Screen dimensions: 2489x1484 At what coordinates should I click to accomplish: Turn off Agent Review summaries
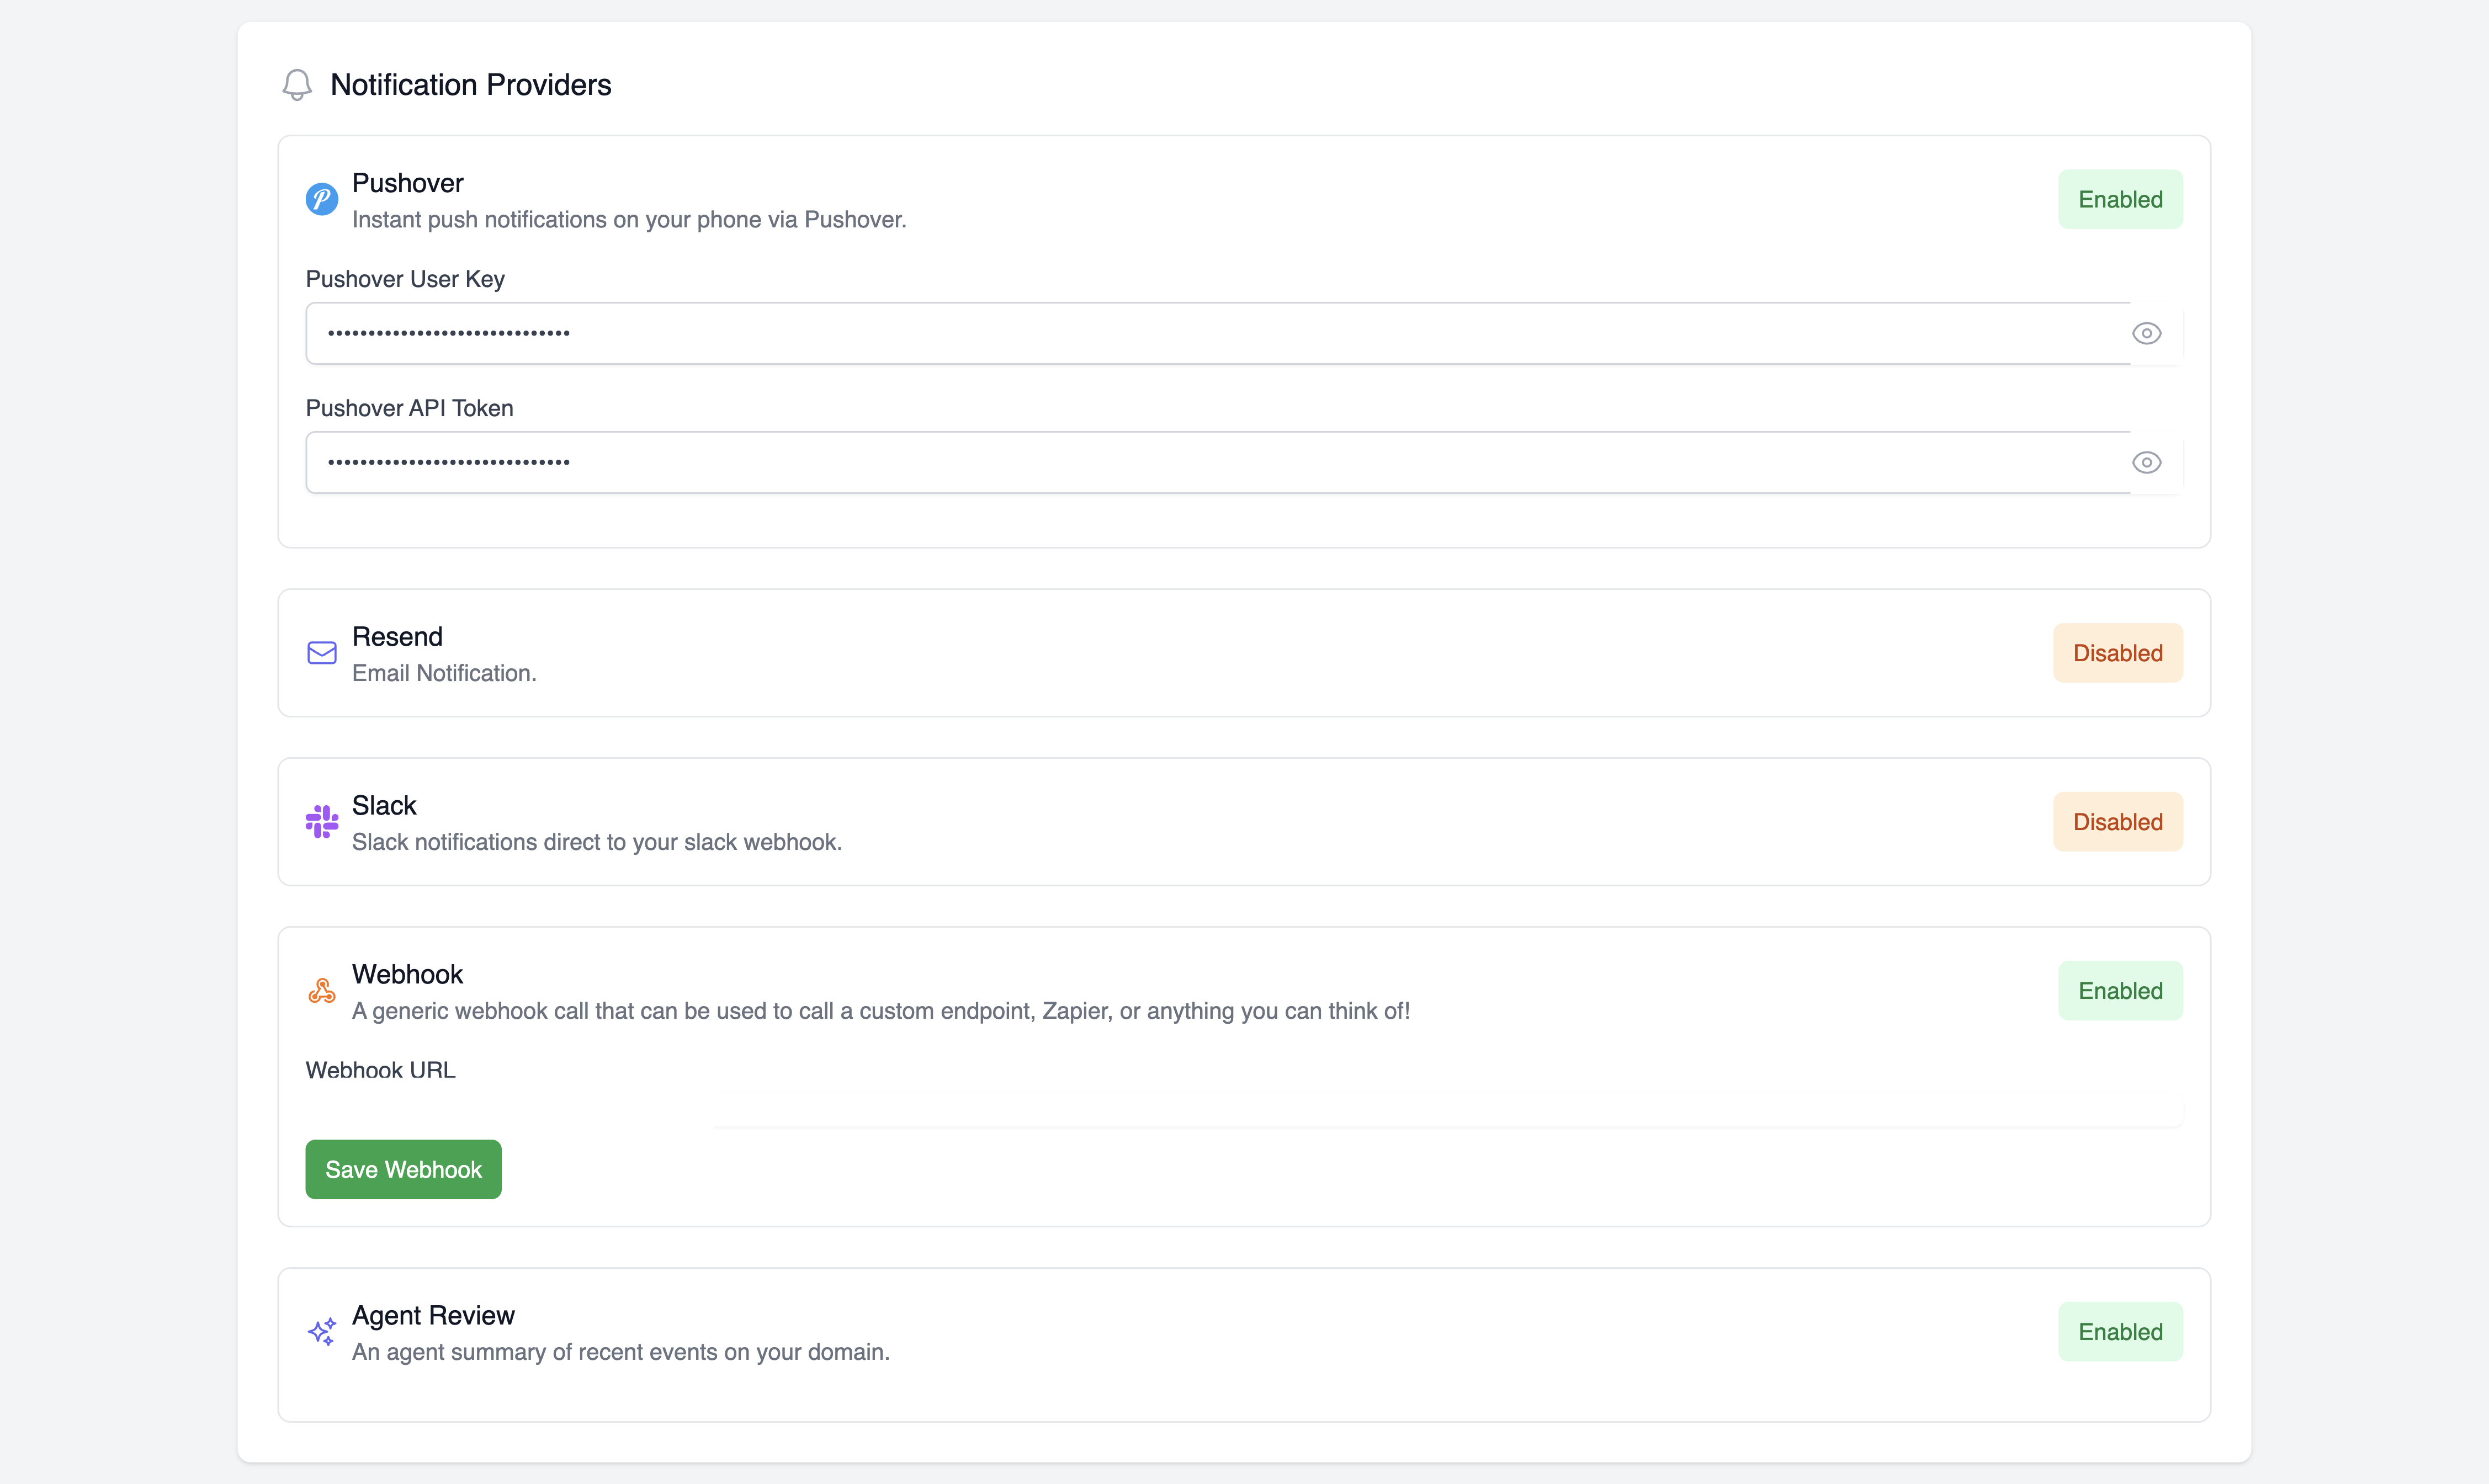click(2120, 1331)
